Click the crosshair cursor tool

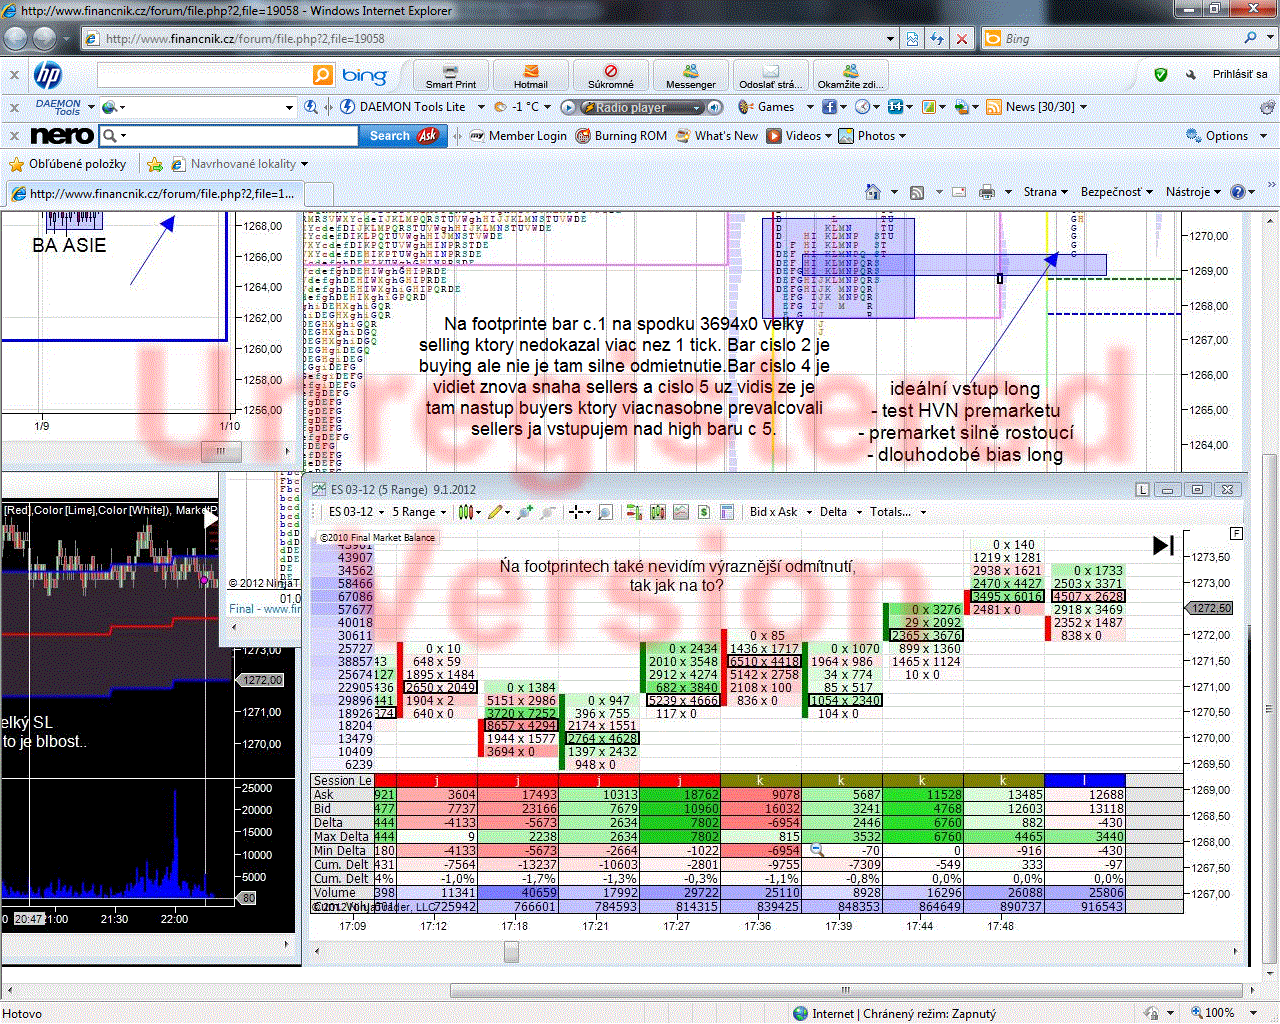(576, 512)
